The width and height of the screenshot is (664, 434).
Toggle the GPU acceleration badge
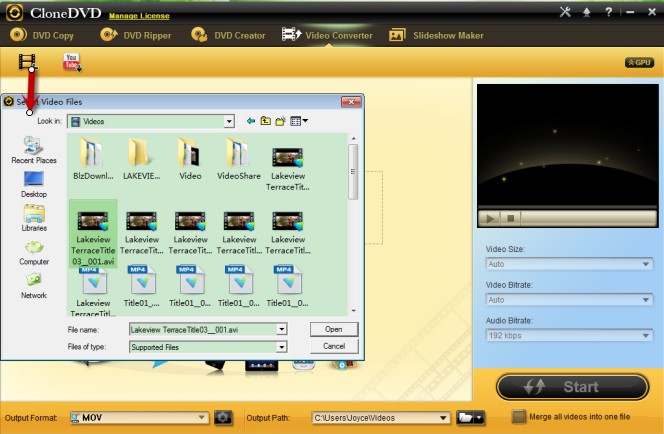click(639, 63)
